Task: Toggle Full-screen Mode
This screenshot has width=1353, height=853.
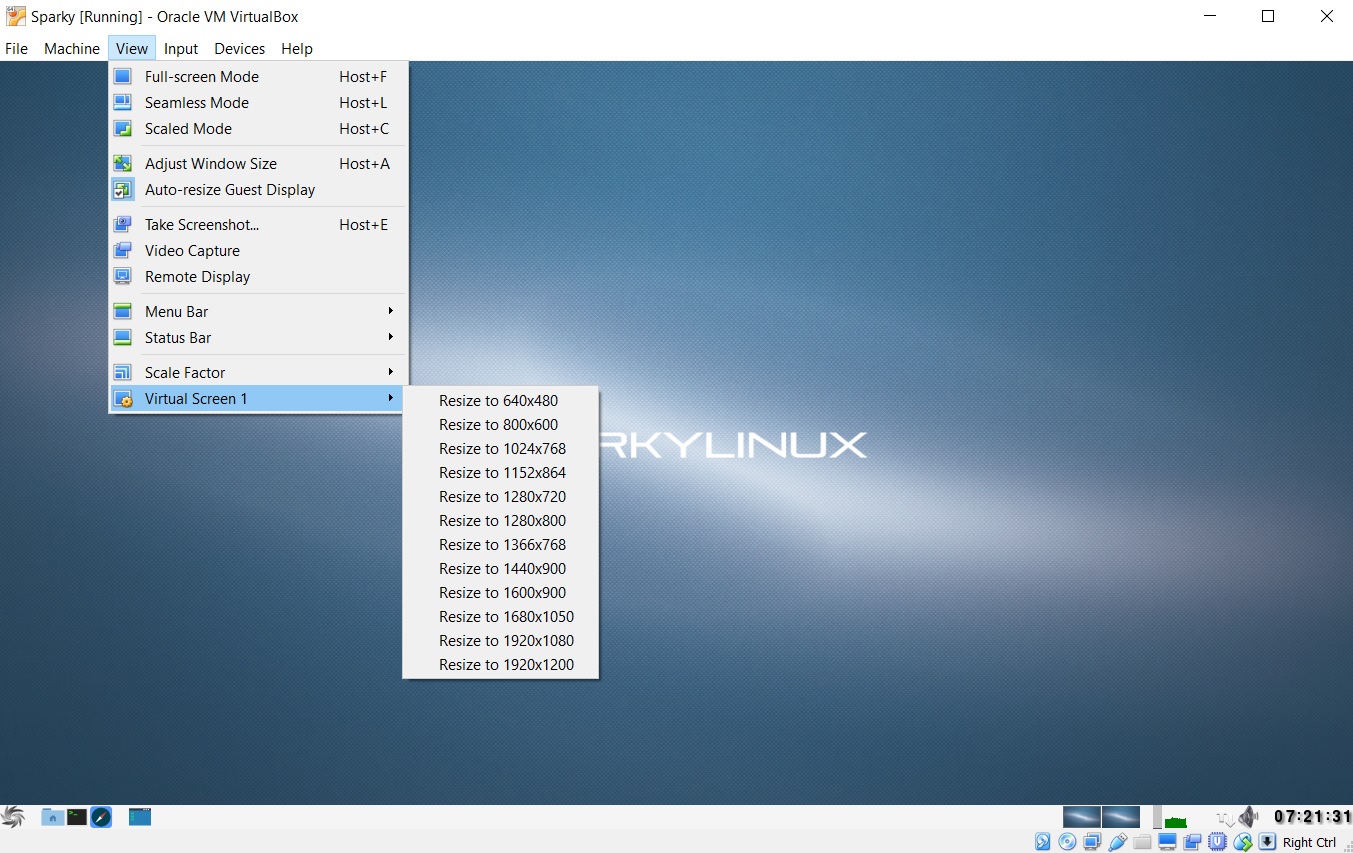Action: click(258, 77)
